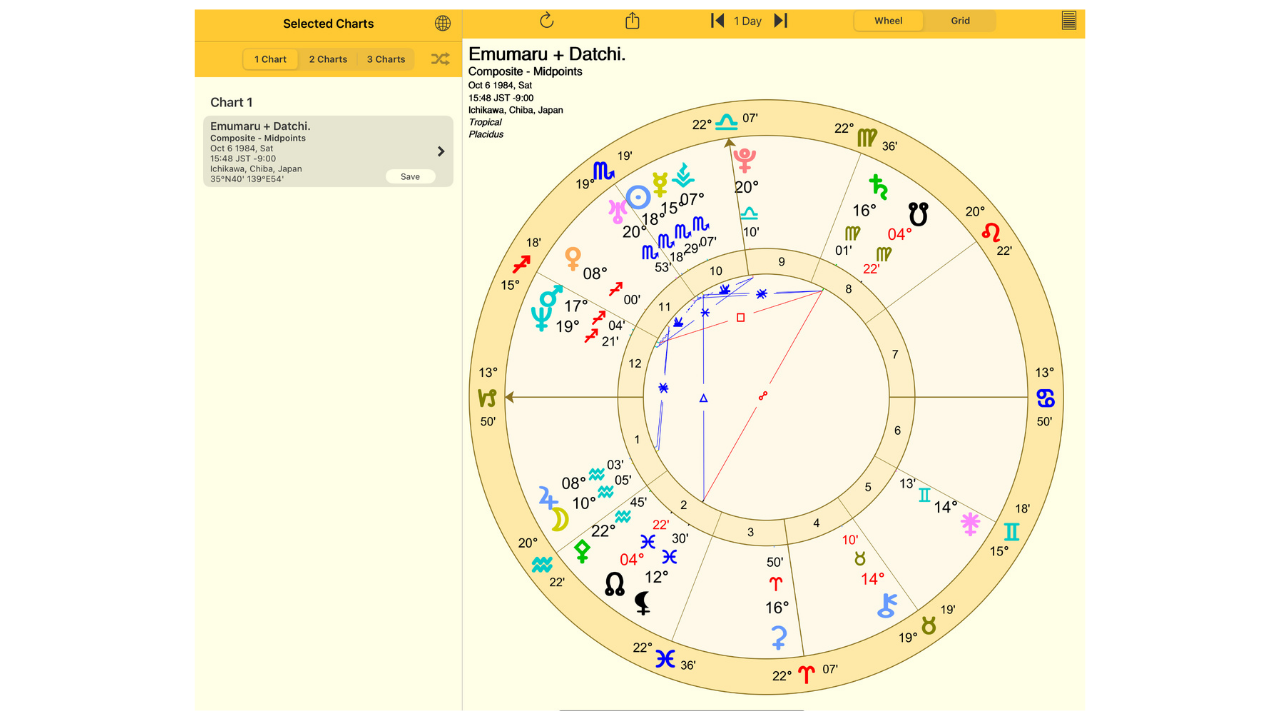The height and width of the screenshot is (720, 1280).
Task: Switch to Wheel view
Action: (888, 21)
